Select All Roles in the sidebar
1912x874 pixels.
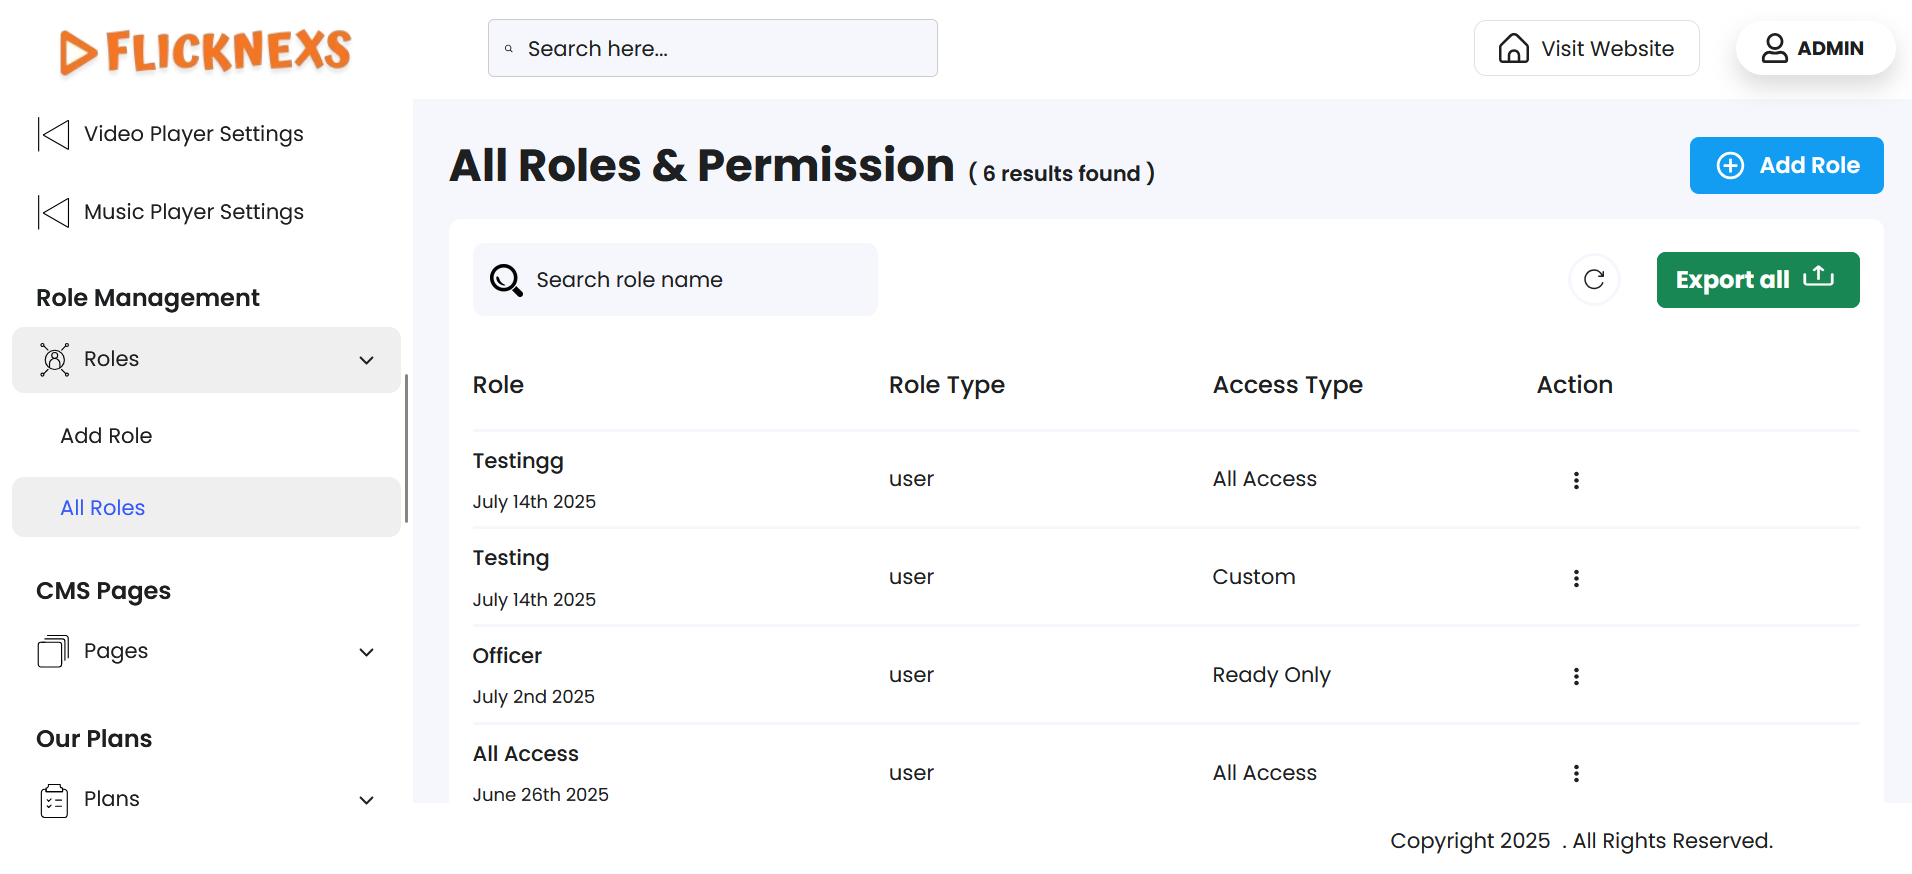click(x=103, y=508)
